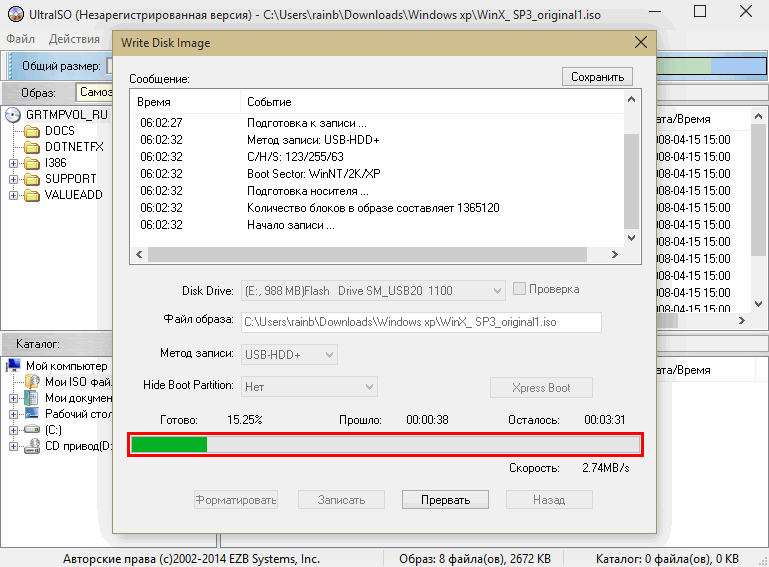This screenshot has height=567, width=769.
Task: Click the Мои документы icon
Action: [31, 398]
